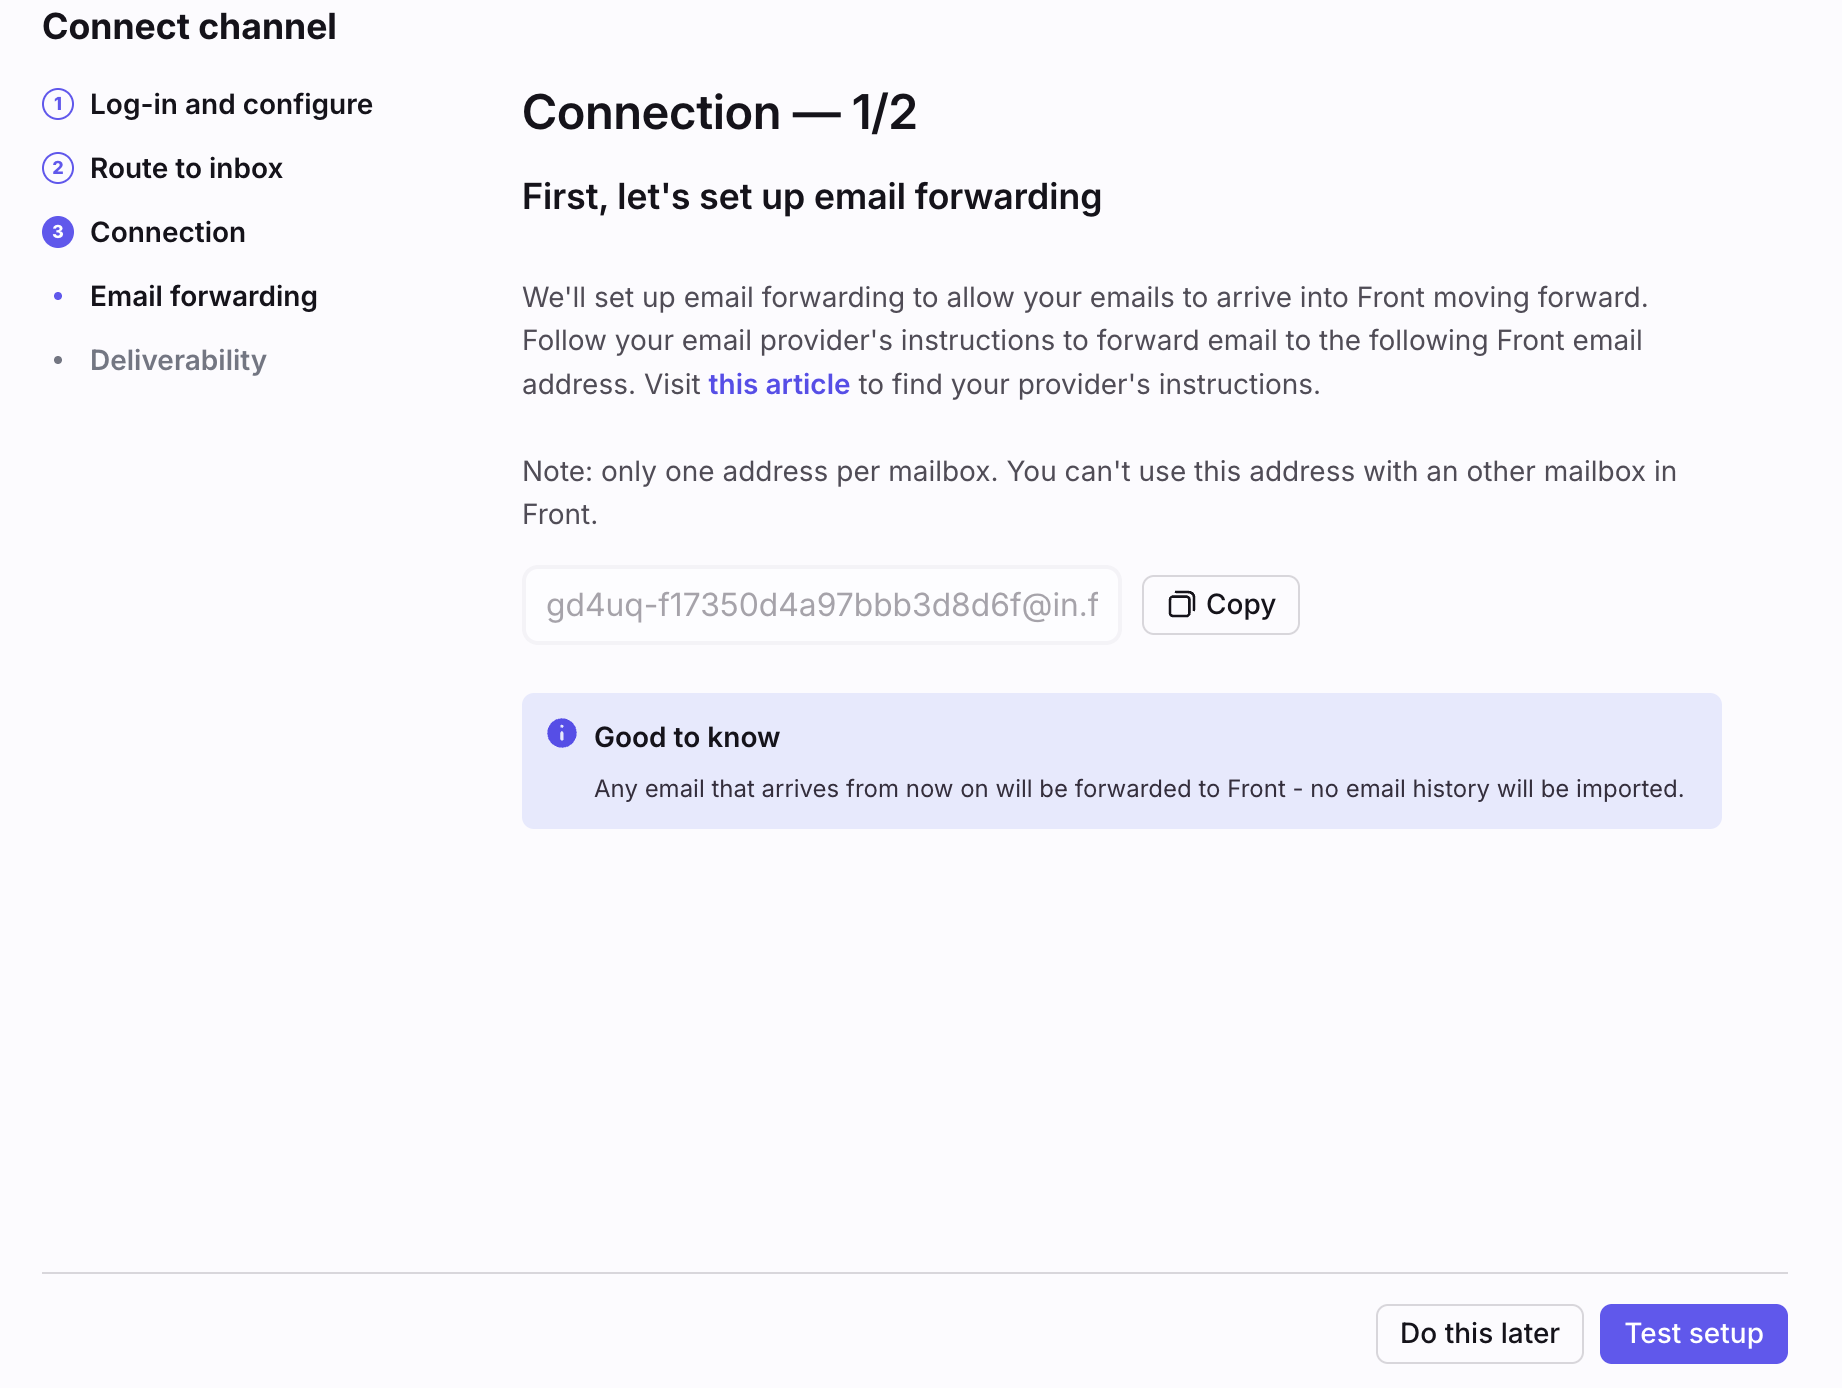
Task: Open the Log-in and configure step
Action: [231, 104]
